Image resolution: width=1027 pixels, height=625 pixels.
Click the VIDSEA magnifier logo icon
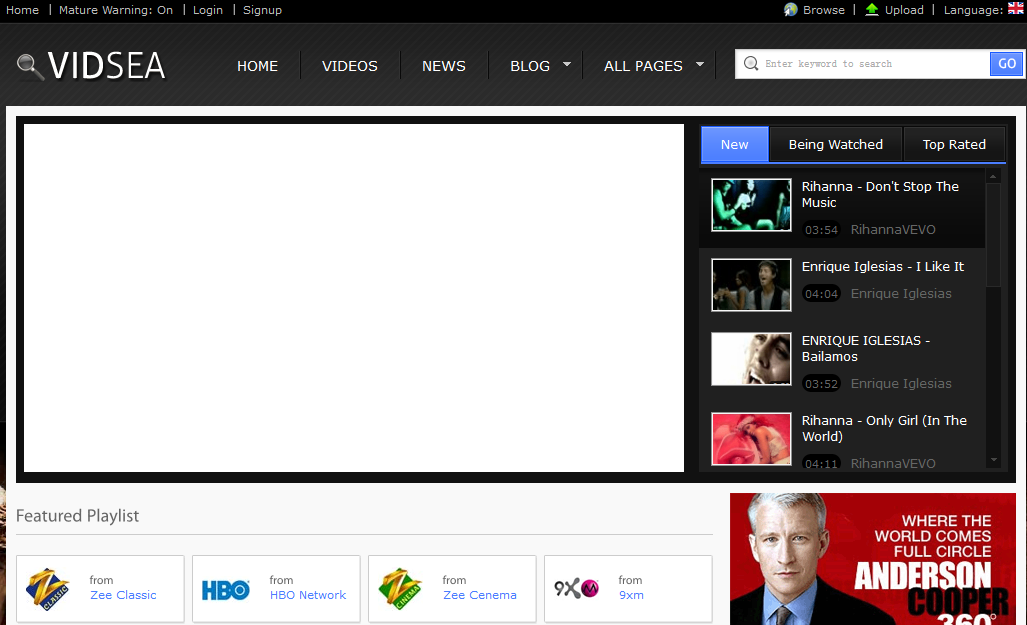click(31, 66)
